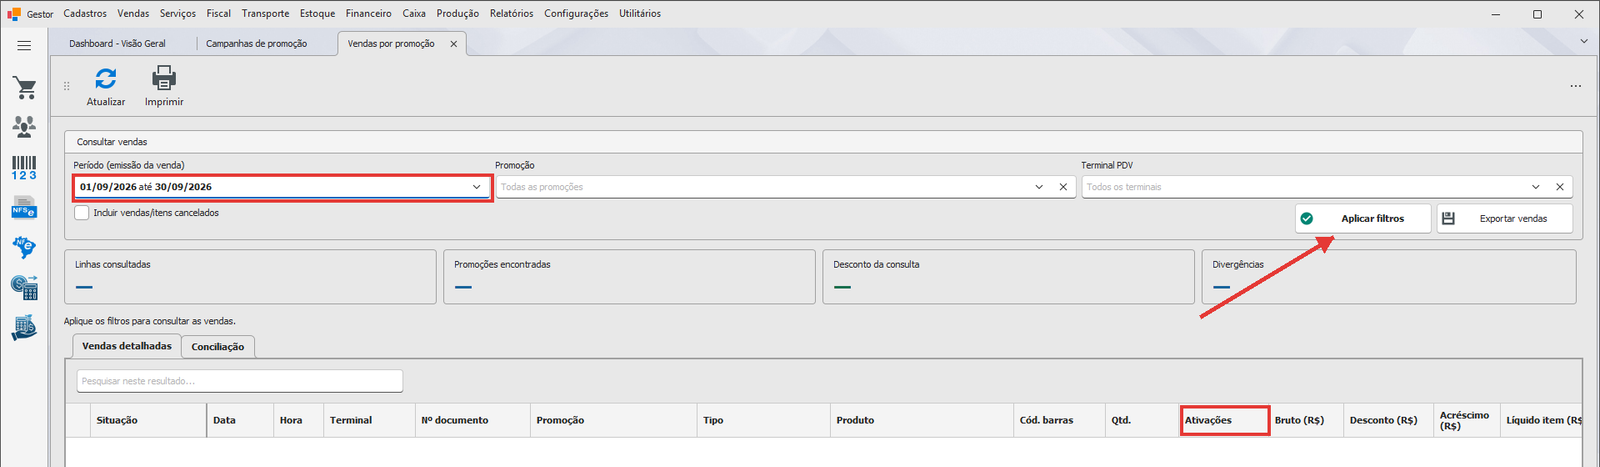Image resolution: width=1600 pixels, height=467 pixels.
Task: Click the Atualizar refresh icon
Action: [106, 78]
